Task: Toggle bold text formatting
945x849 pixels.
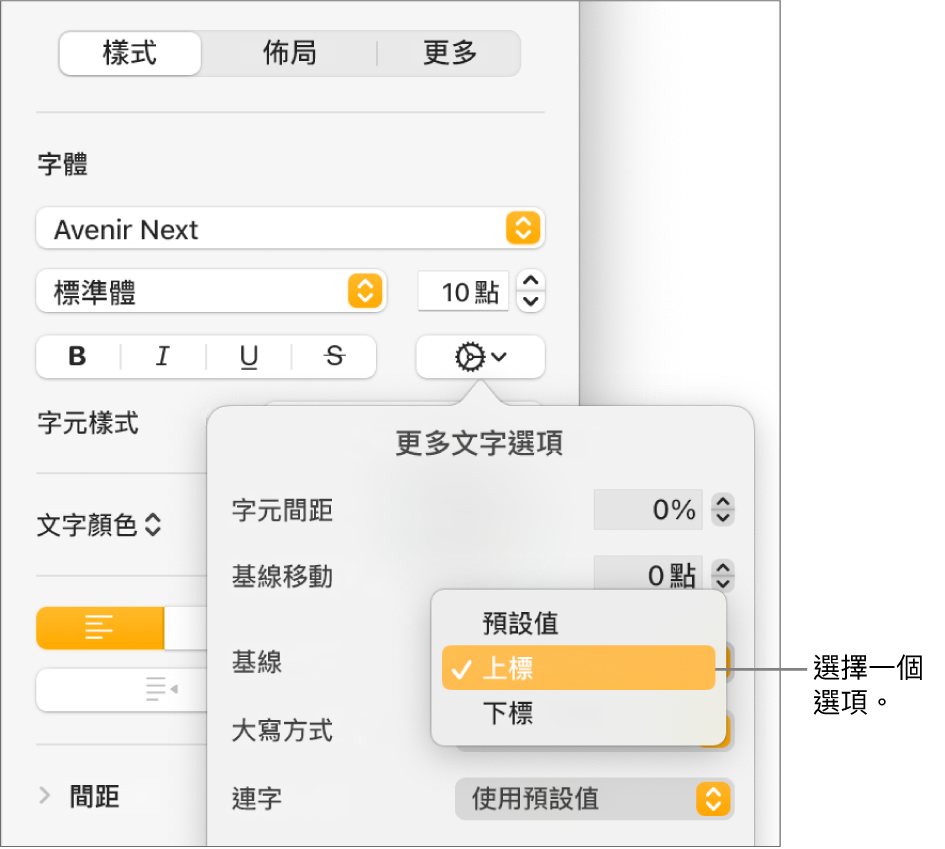Action: pos(78,357)
